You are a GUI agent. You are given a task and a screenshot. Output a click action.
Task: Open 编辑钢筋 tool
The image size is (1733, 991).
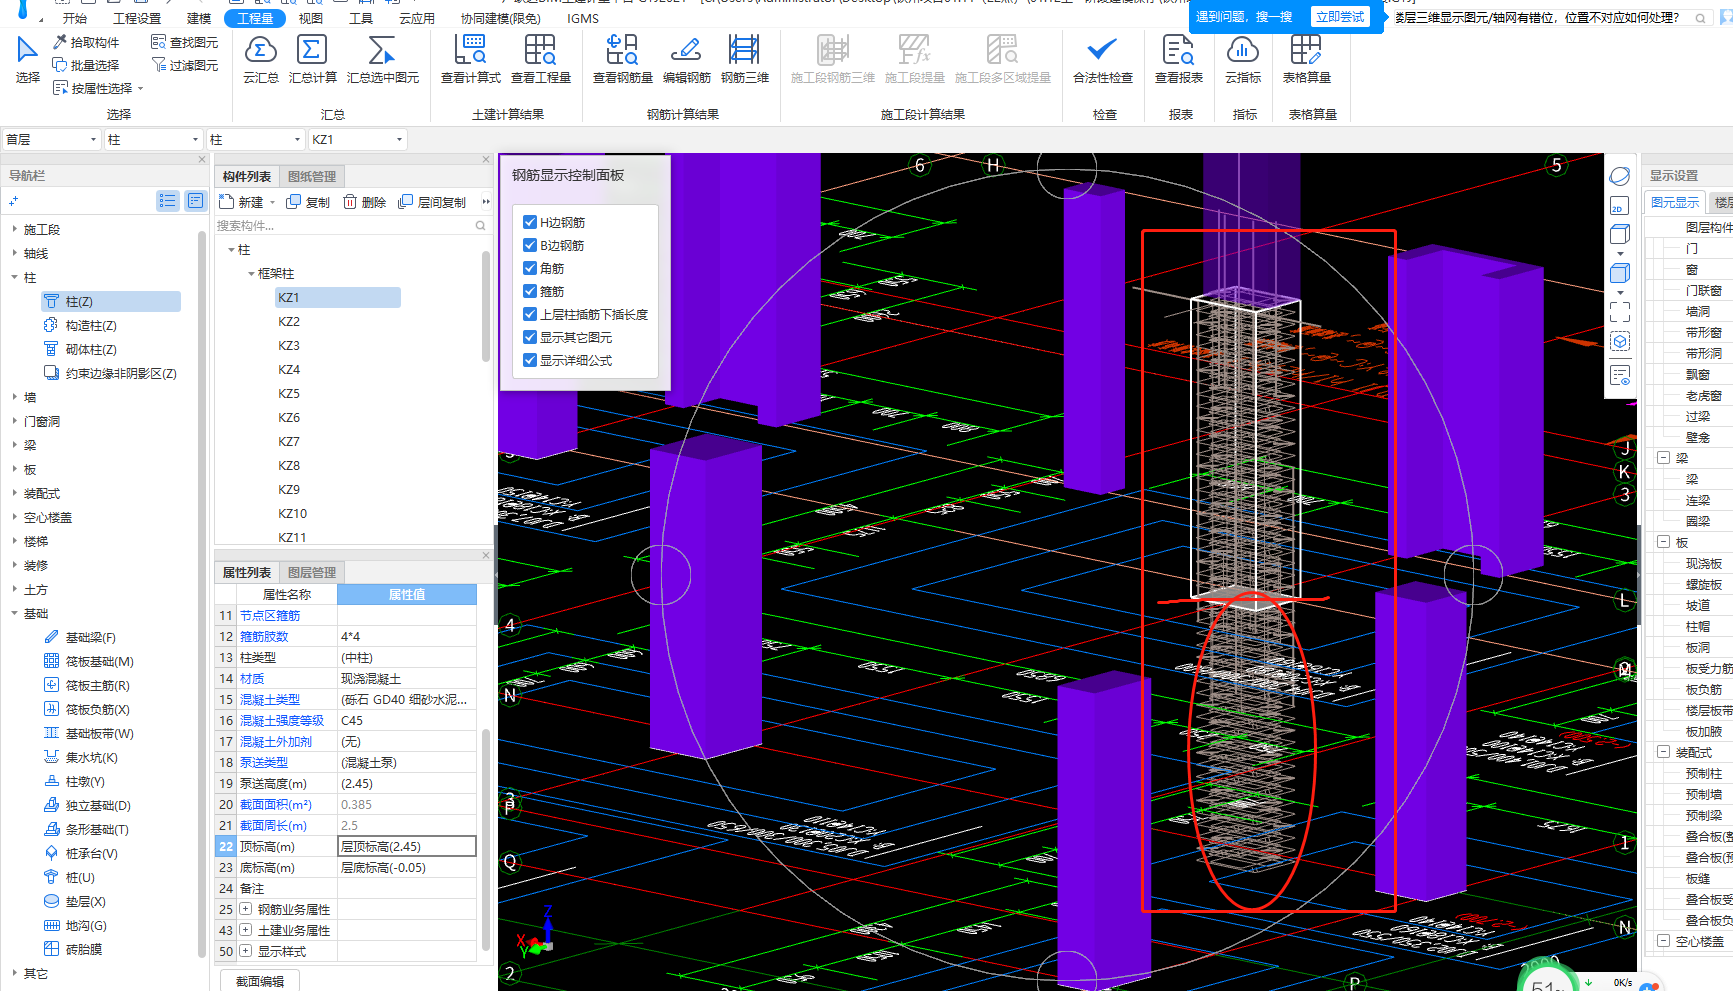tap(686, 59)
